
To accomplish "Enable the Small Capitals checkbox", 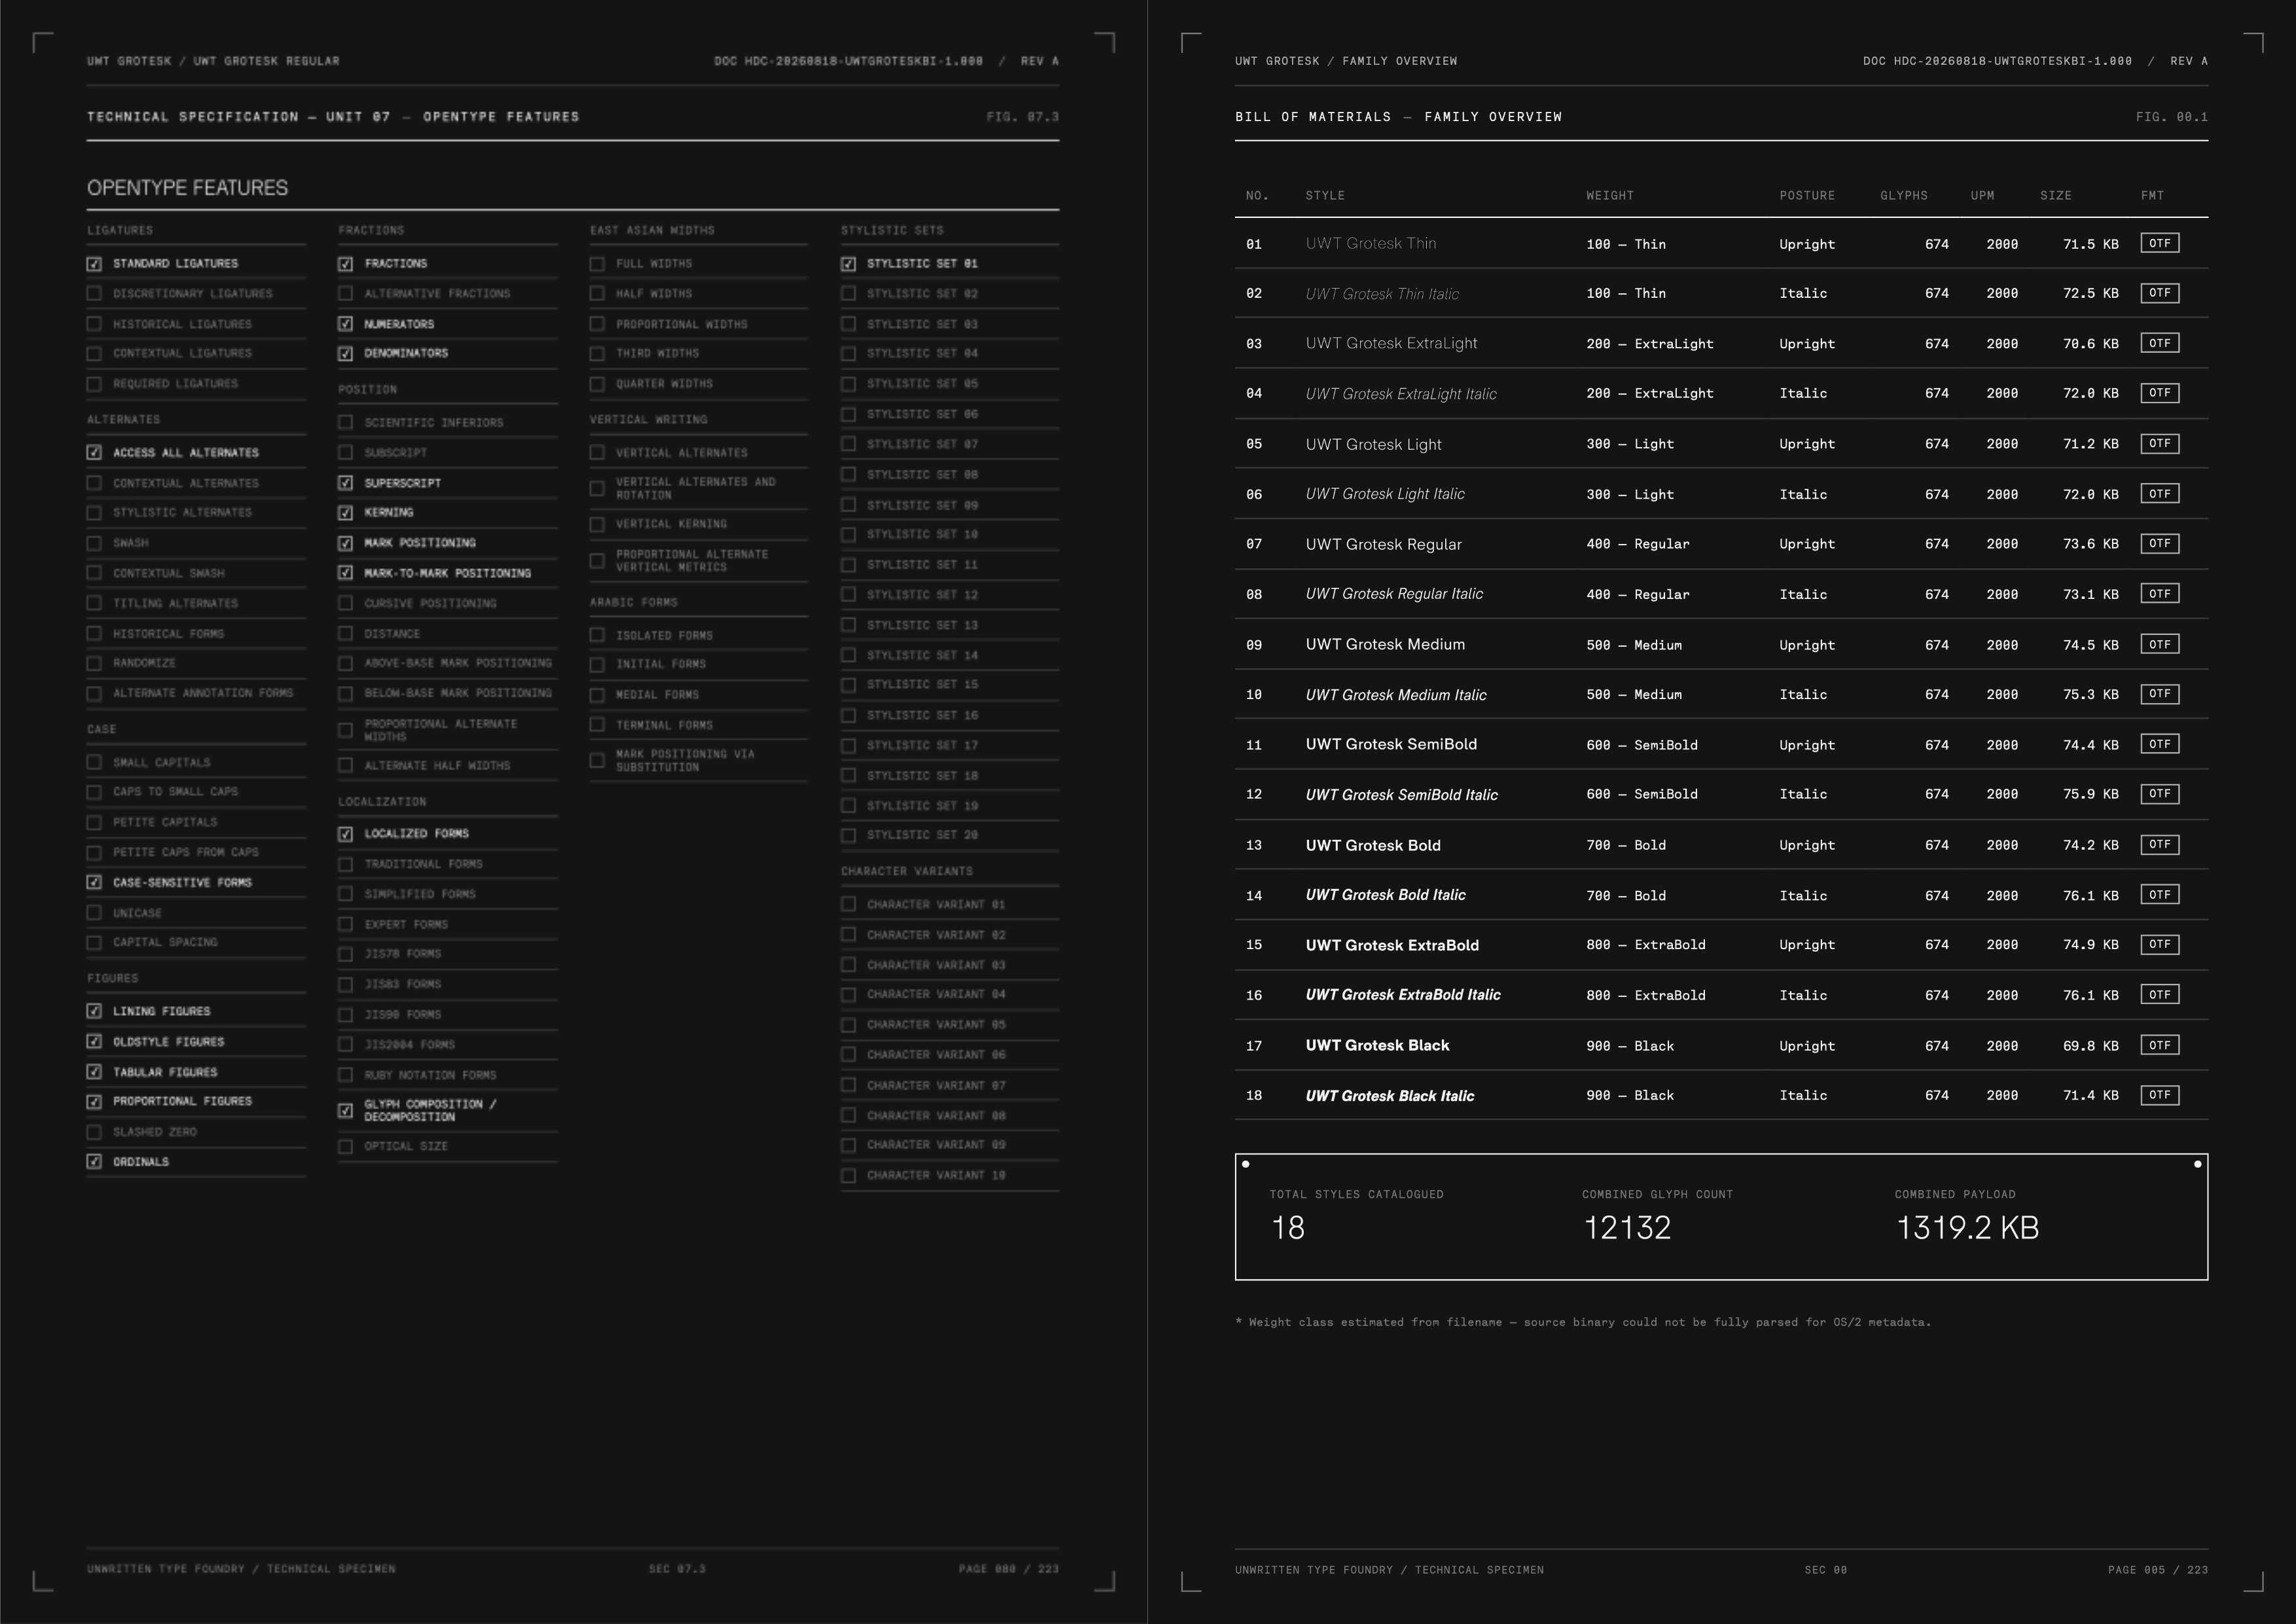I will point(94,763).
